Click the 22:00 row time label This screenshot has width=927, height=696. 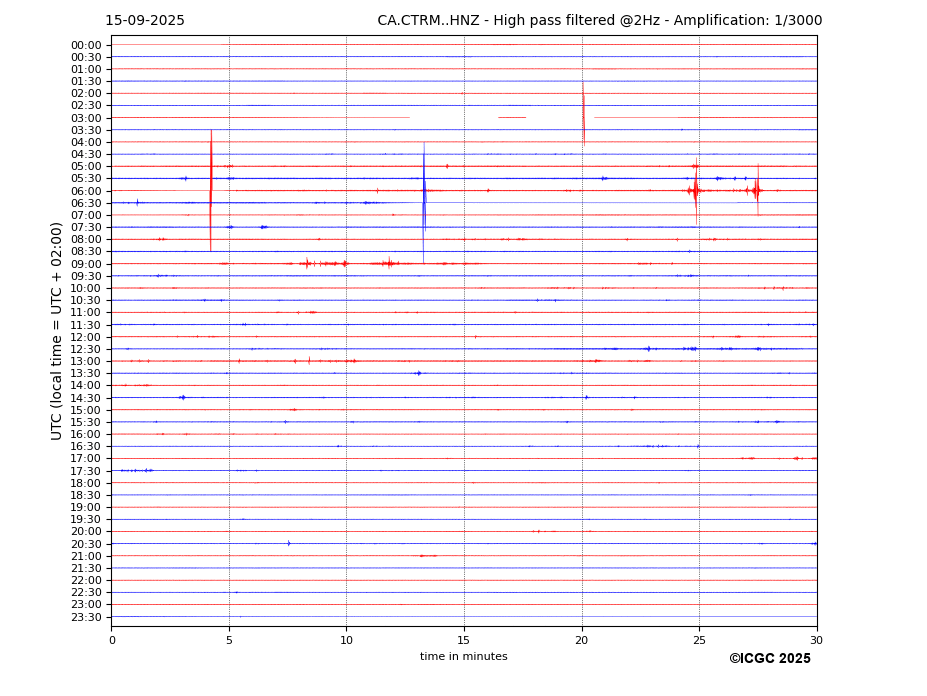click(x=86, y=581)
